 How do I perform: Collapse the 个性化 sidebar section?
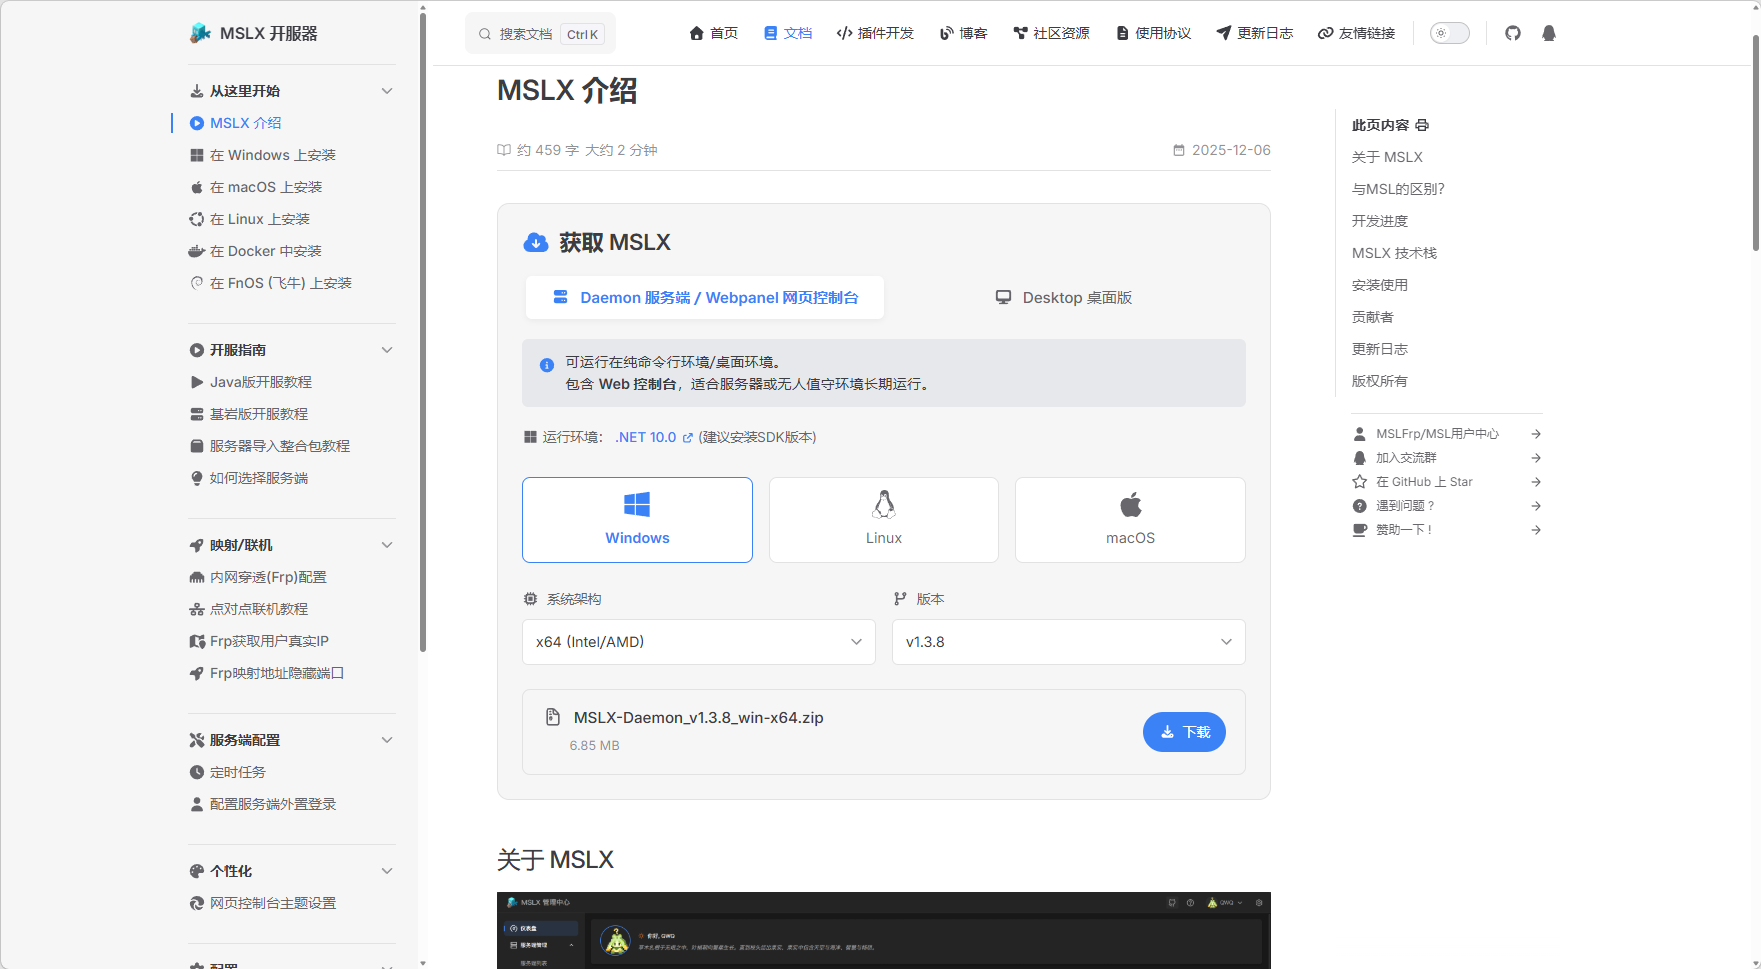pyautogui.click(x=387, y=871)
